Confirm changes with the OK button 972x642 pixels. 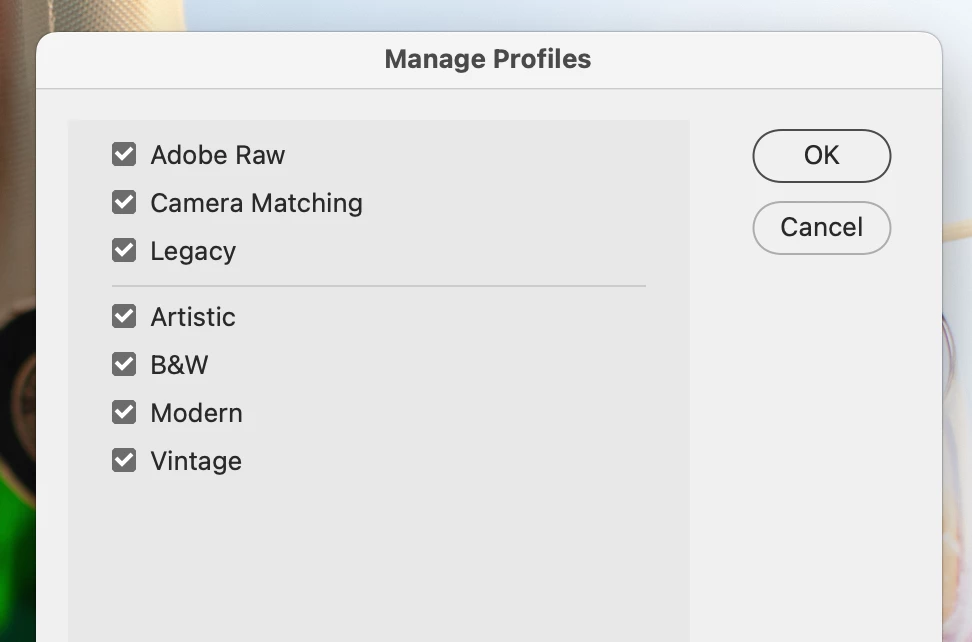[x=821, y=156]
